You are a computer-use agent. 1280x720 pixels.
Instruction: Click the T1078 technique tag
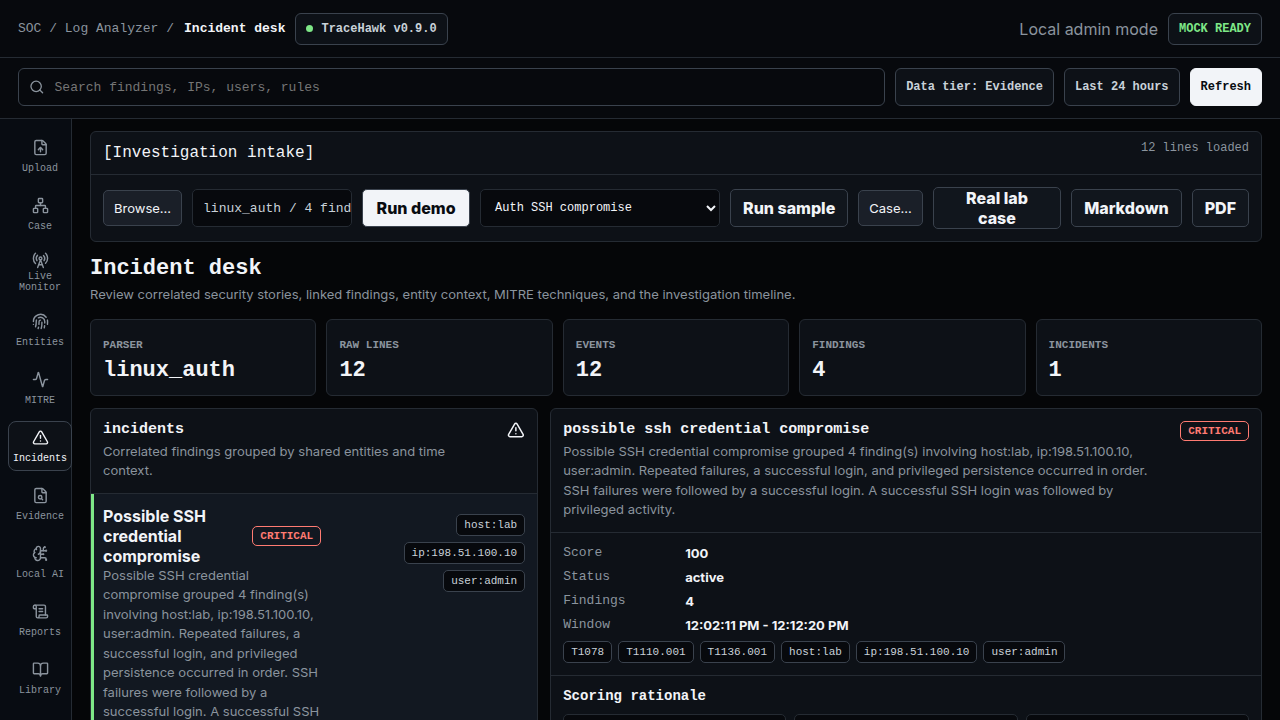[x=587, y=652]
